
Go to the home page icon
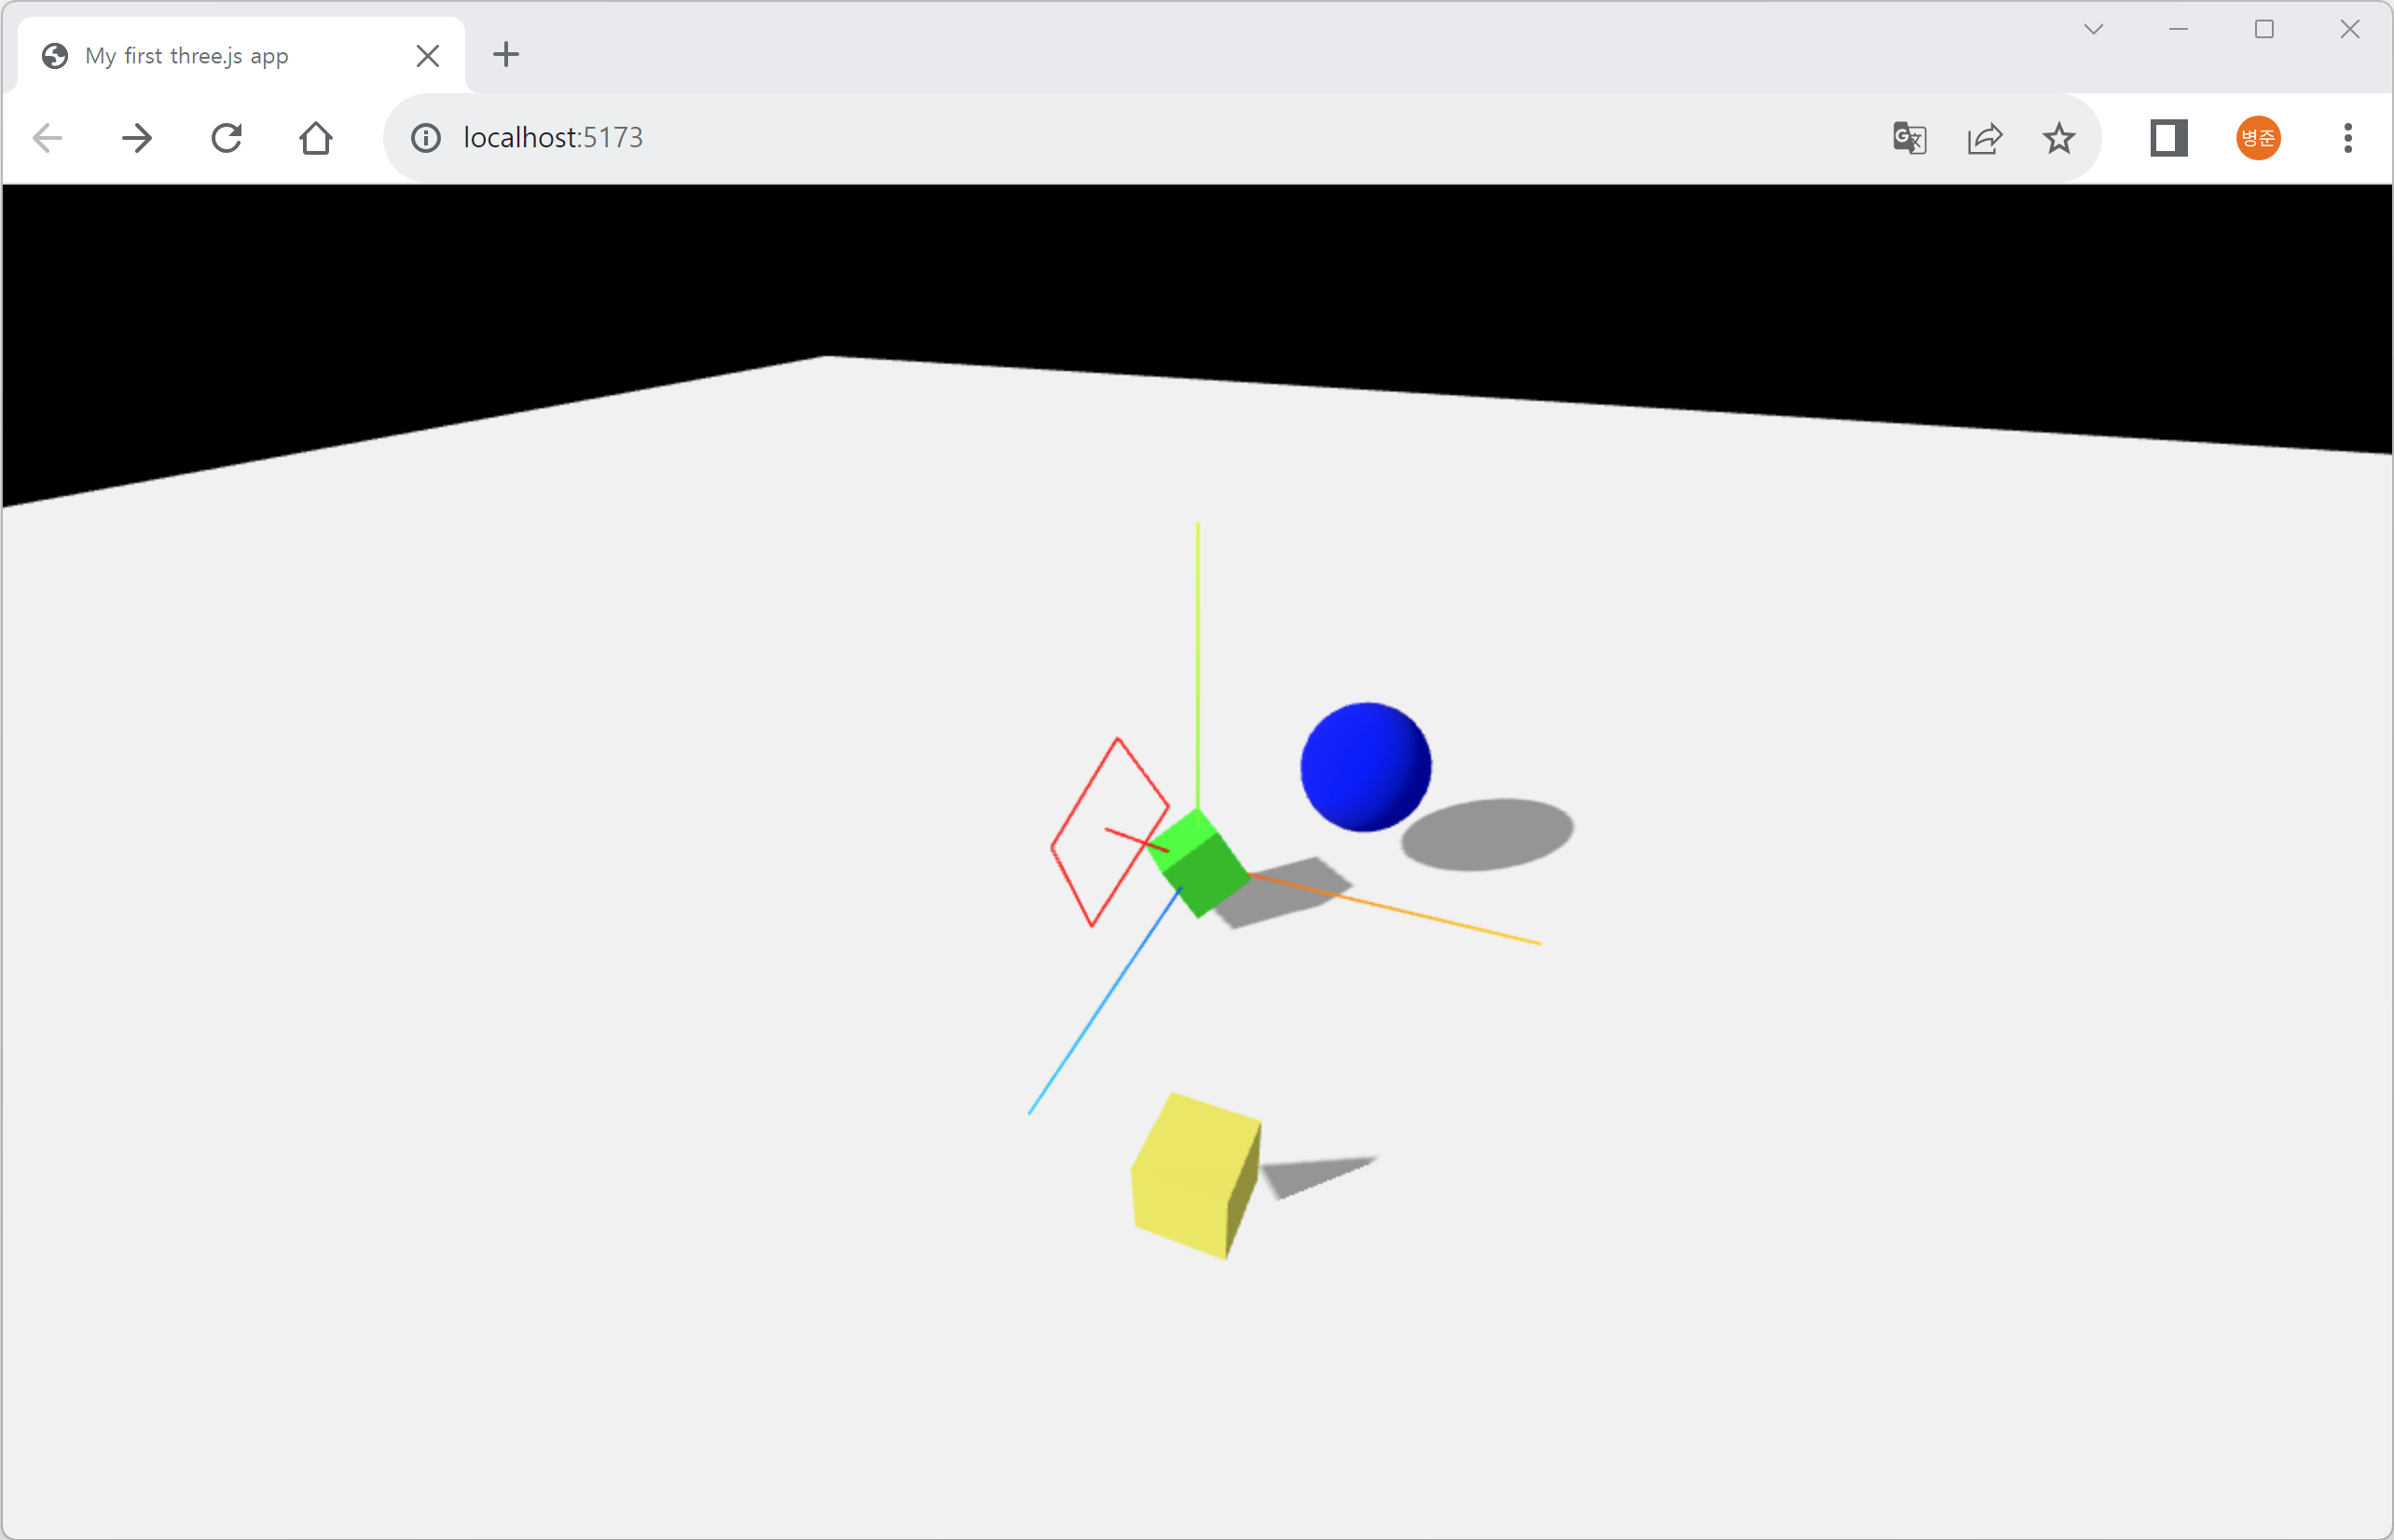point(316,138)
